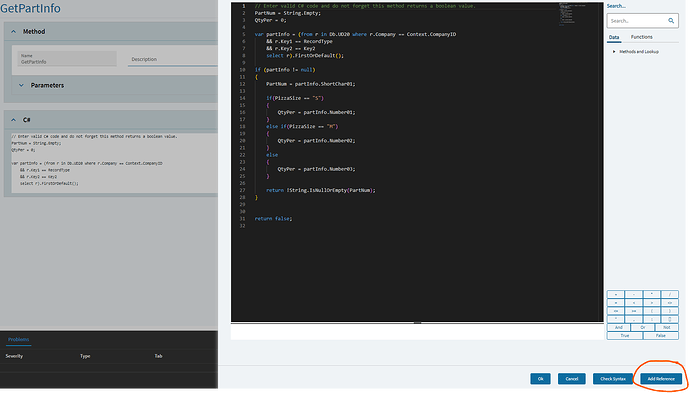Expand the Parameters section
This screenshot has height=393, width=690.
click(21, 85)
